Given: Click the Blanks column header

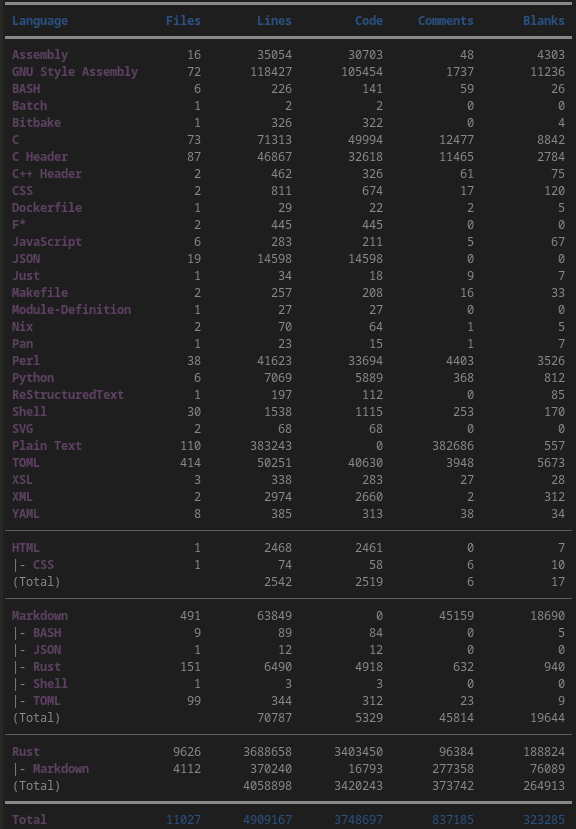Looking at the screenshot, I should point(544,21).
